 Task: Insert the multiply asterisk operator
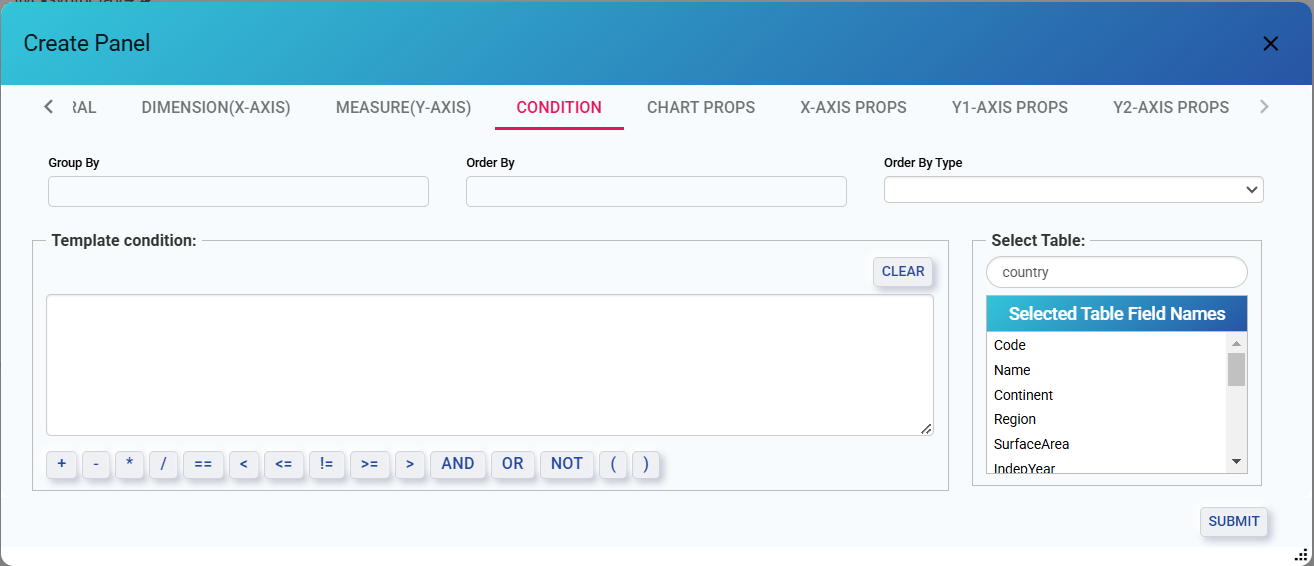point(130,464)
